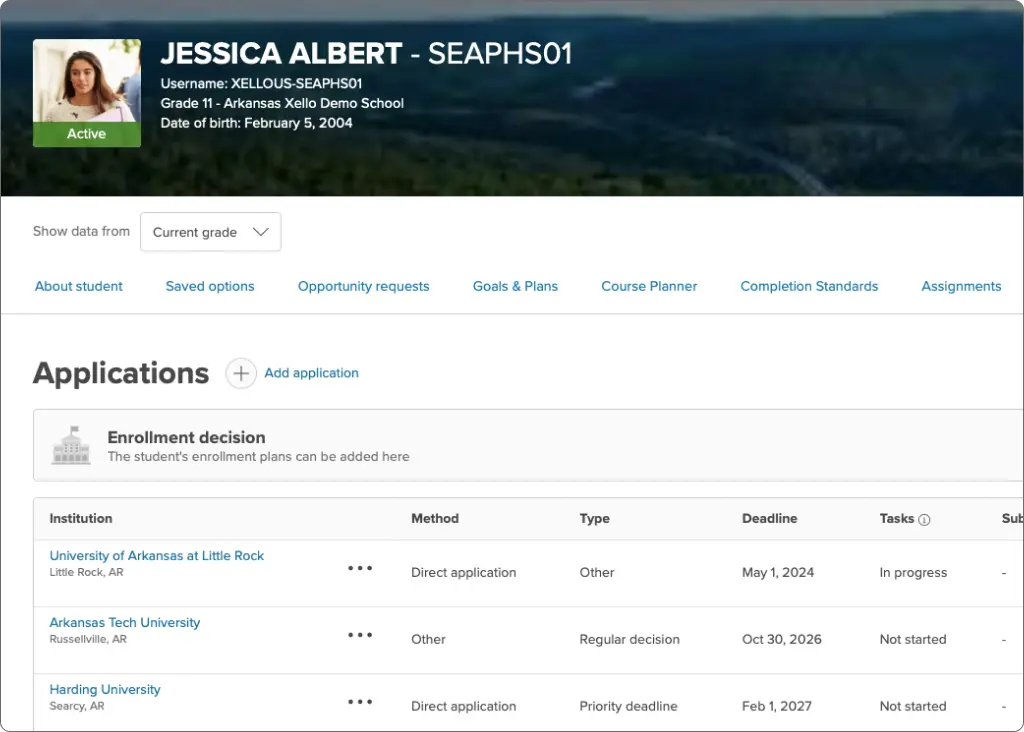Screen dimensions: 1024x732
Task: Open options menu for Harding University
Action: click(360, 702)
